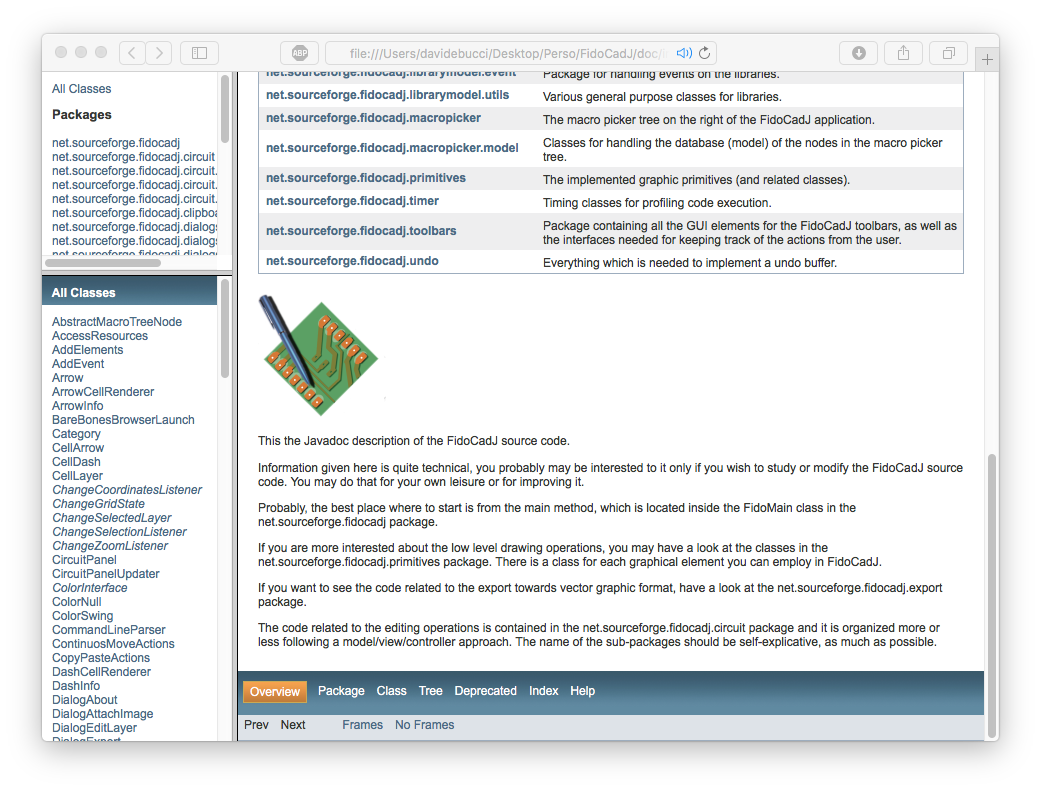Open the Adblock Plus extension icon
The image size is (1041, 791).
[x=300, y=53]
